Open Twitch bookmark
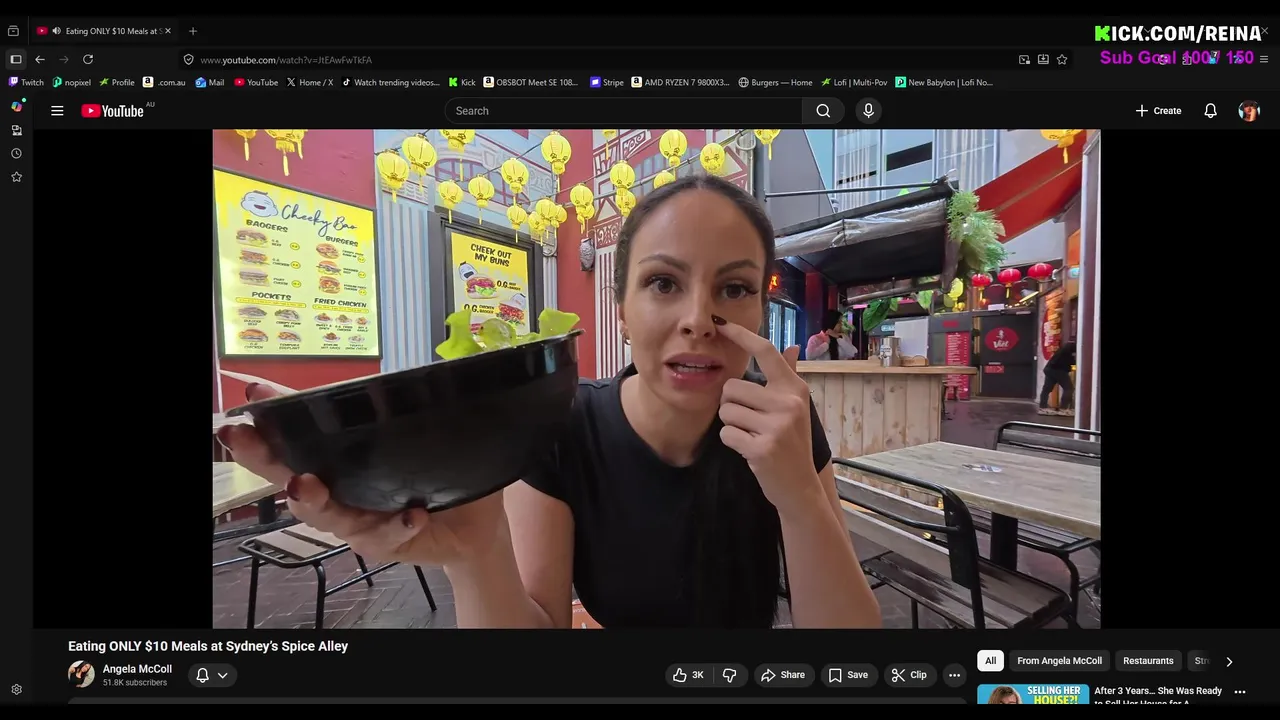Viewport: 1280px width, 720px height. tap(27, 83)
